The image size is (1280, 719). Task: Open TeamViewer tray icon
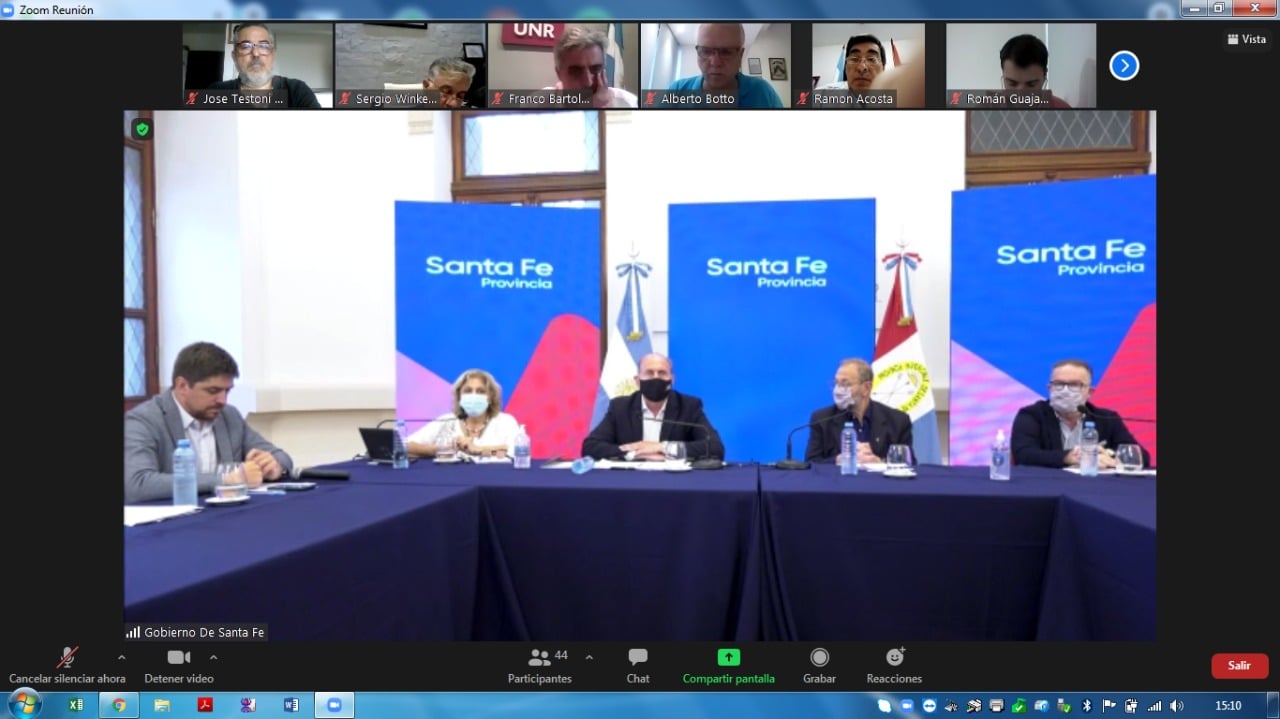[x=929, y=706]
